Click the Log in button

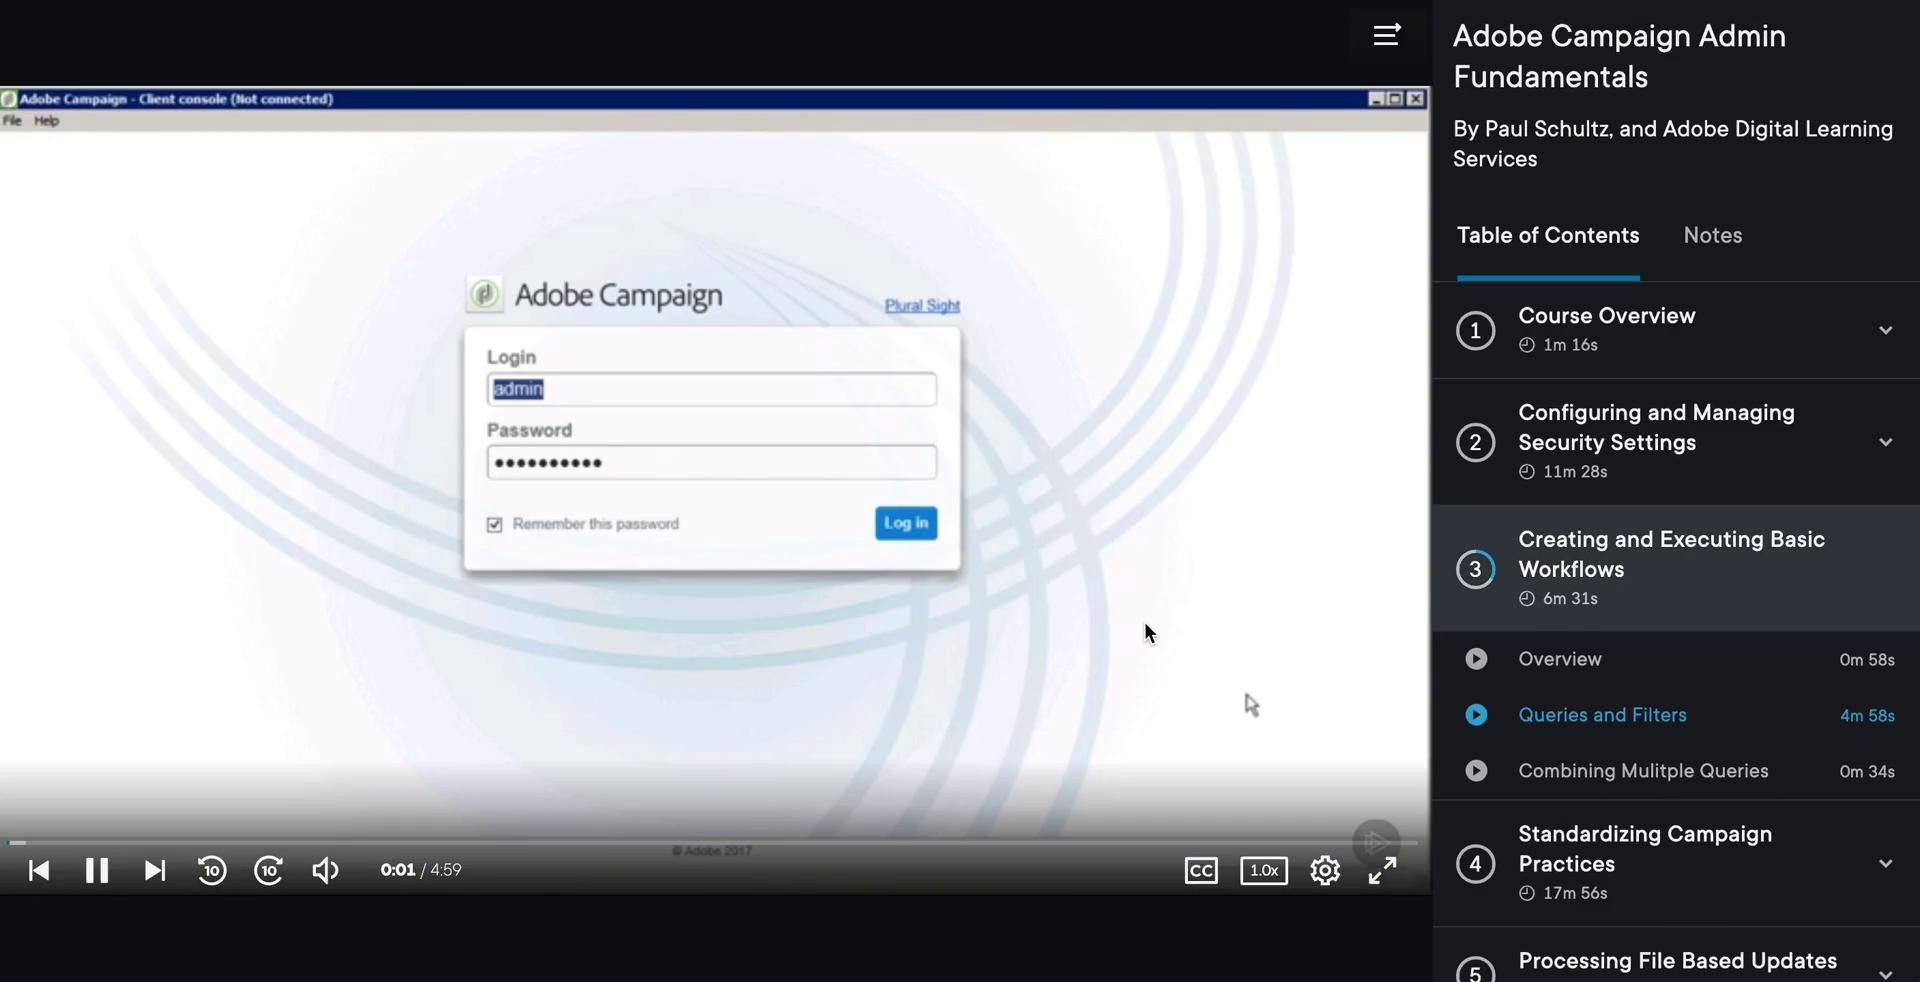point(906,523)
